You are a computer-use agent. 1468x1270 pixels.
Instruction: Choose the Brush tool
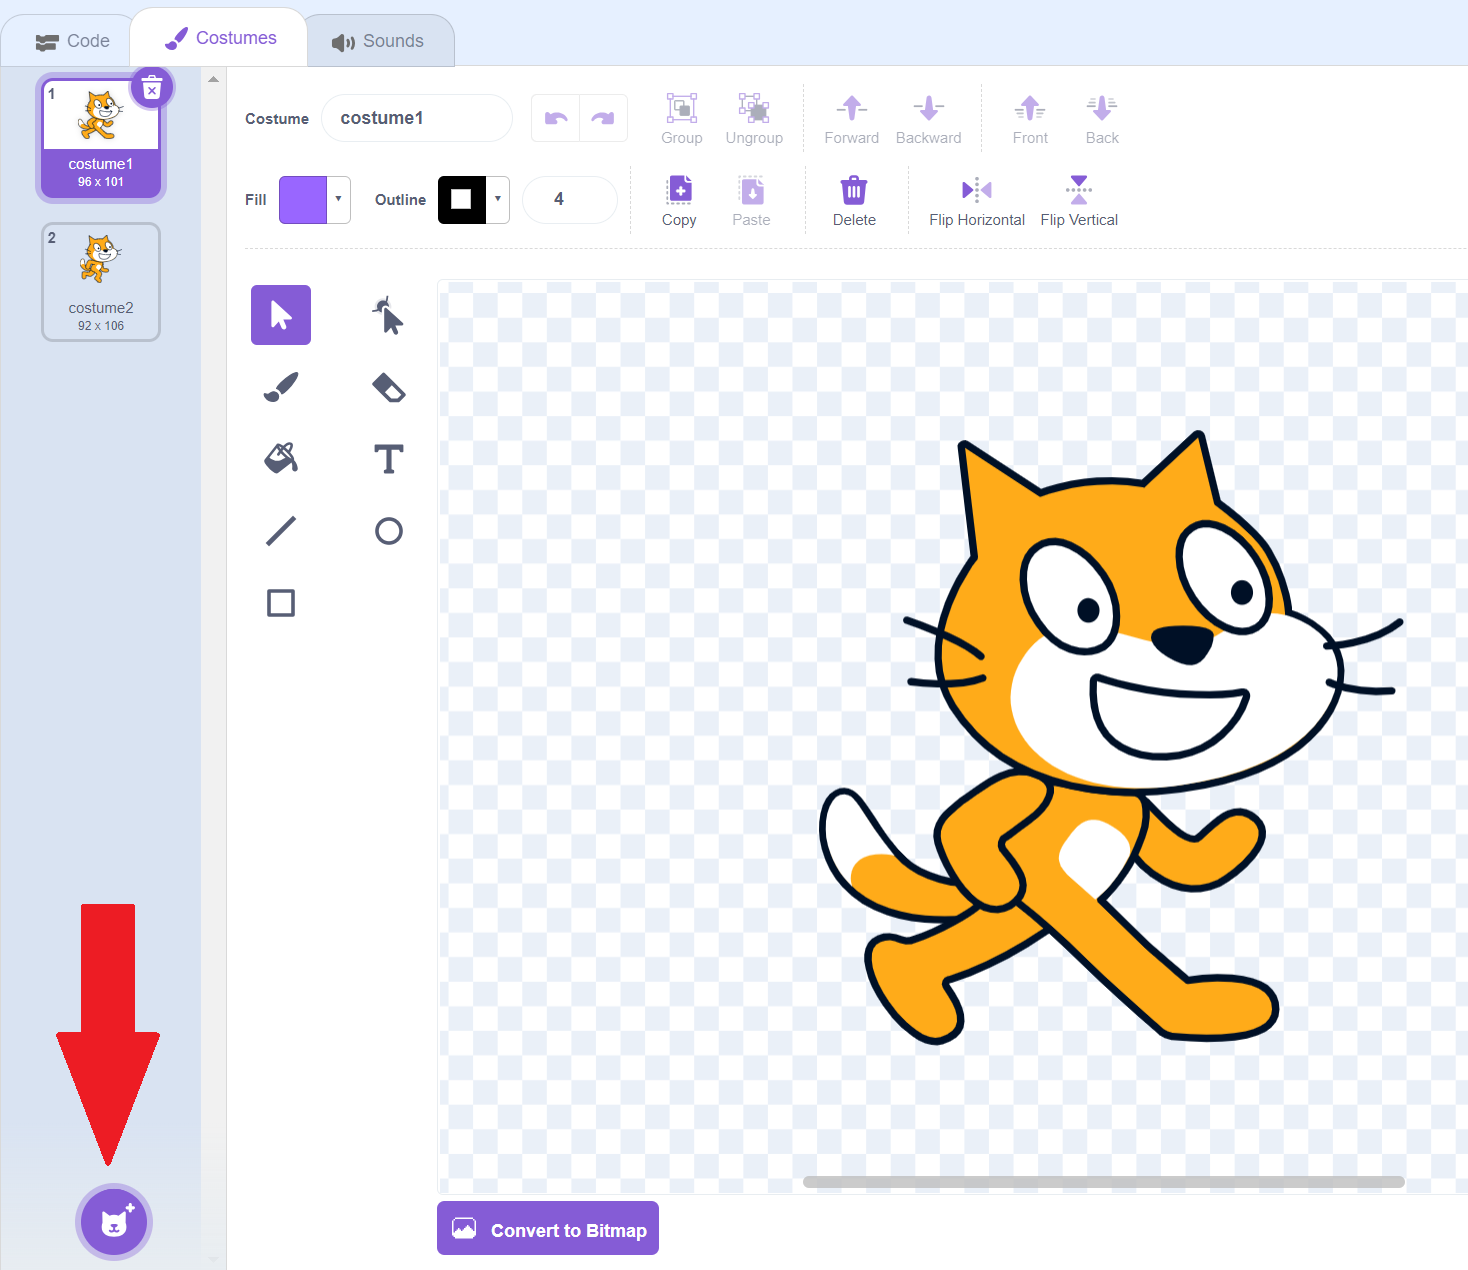(x=281, y=387)
